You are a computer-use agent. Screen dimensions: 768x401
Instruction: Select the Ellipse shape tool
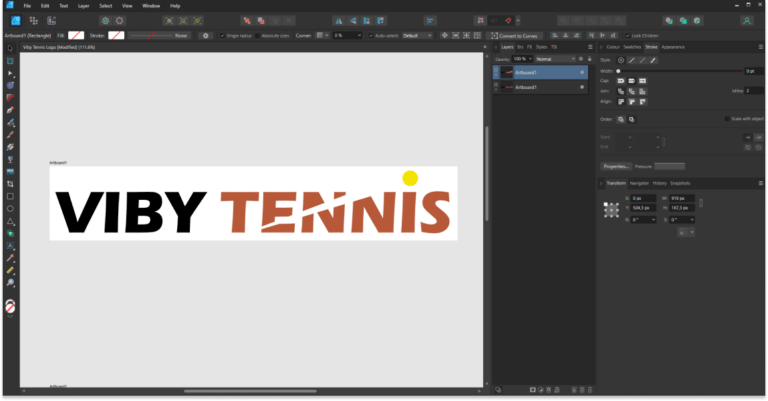(x=10, y=209)
